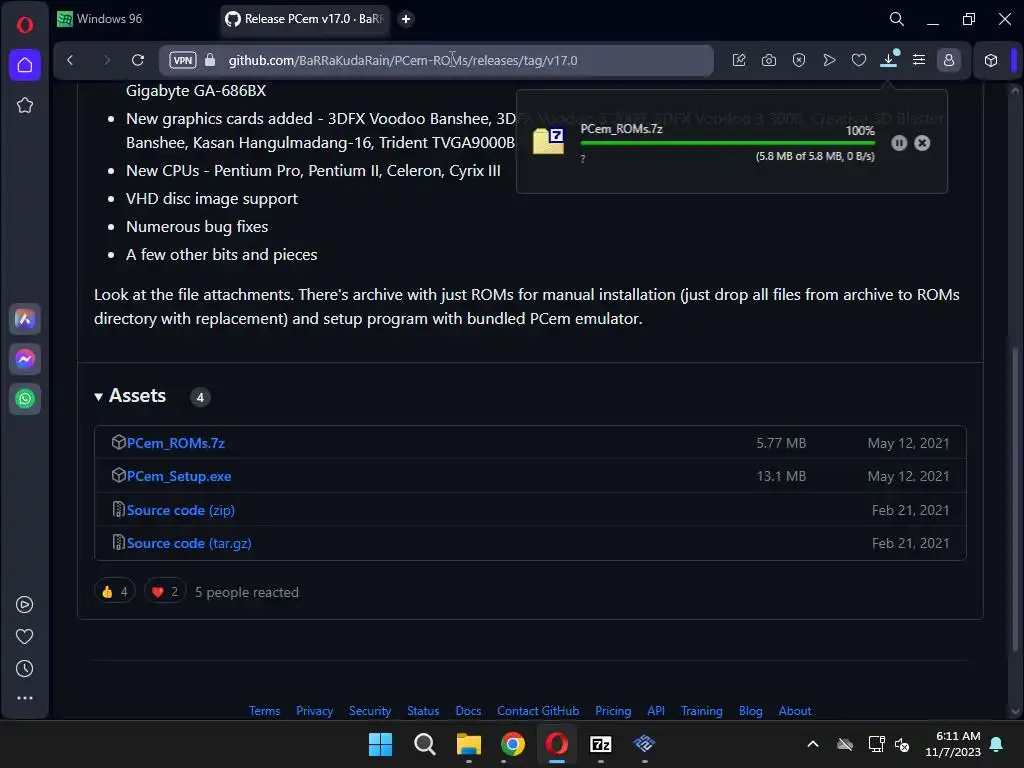Open Pricing footer link
Image resolution: width=1024 pixels, height=768 pixels.
[613, 711]
